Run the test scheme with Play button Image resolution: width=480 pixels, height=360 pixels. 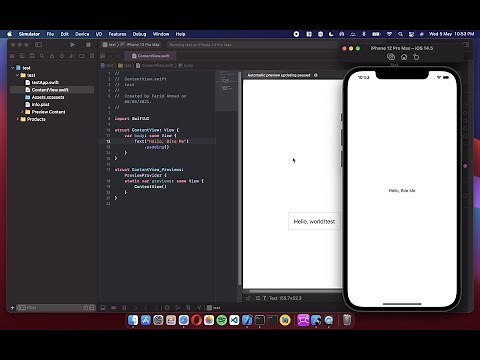(73, 44)
